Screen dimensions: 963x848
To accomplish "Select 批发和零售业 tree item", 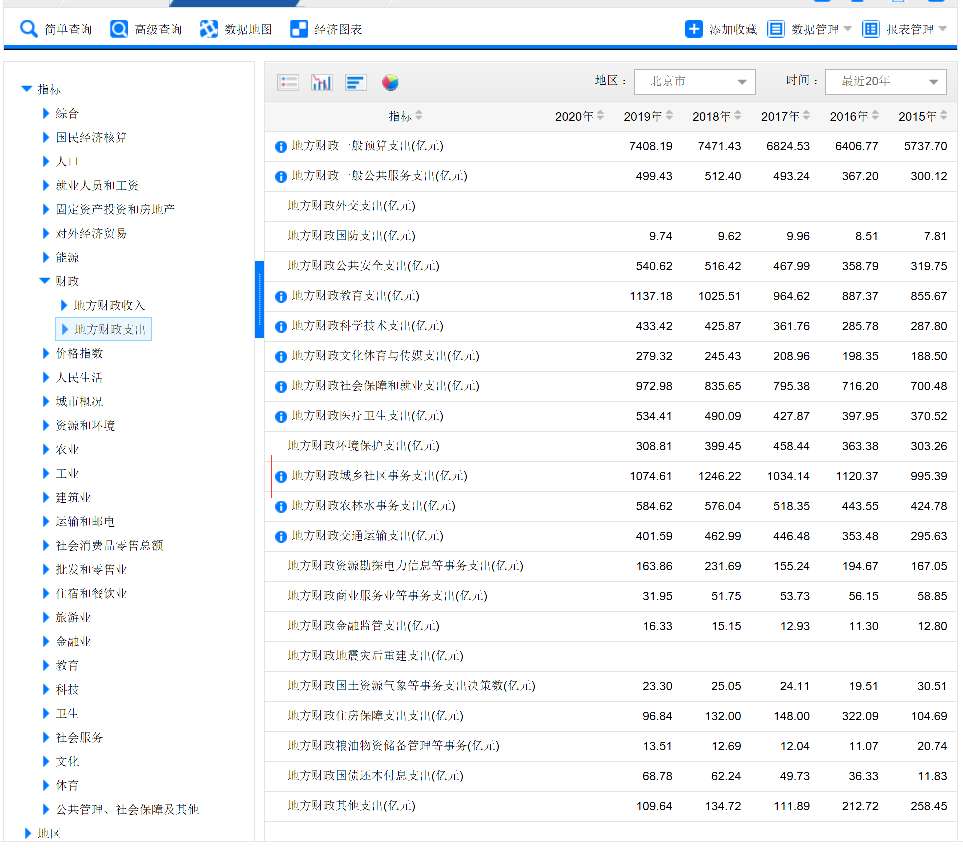I will coord(91,569).
